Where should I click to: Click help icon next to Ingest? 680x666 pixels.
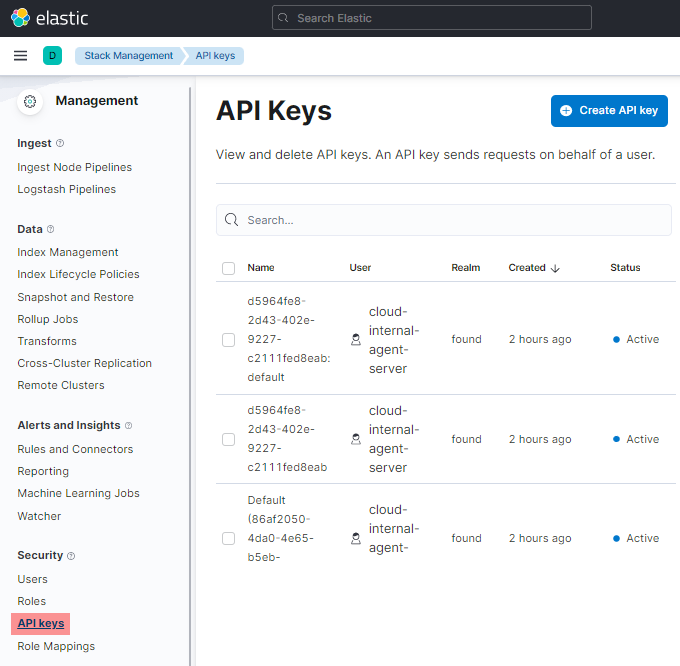[60, 143]
